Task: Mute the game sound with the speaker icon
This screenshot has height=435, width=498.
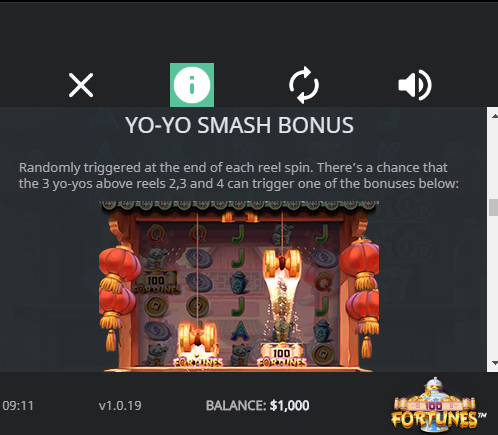Action: point(415,85)
